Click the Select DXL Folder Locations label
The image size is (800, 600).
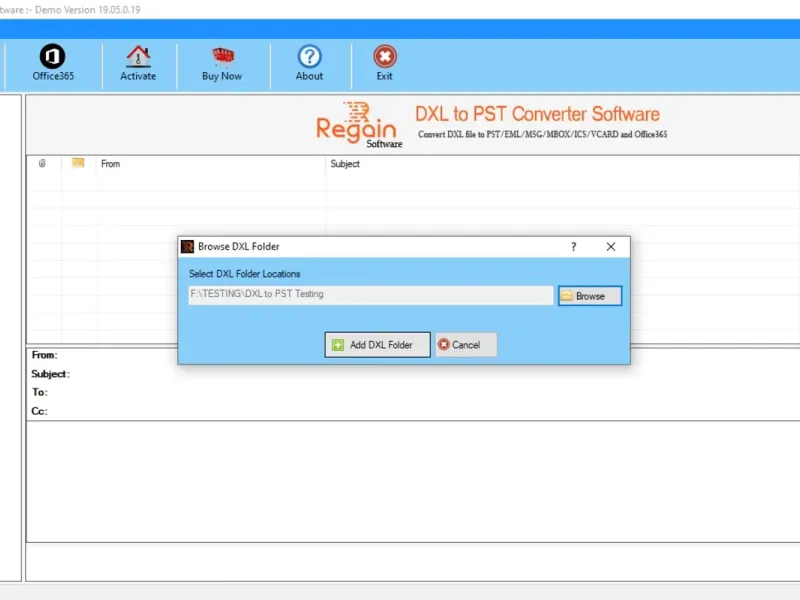[244, 274]
